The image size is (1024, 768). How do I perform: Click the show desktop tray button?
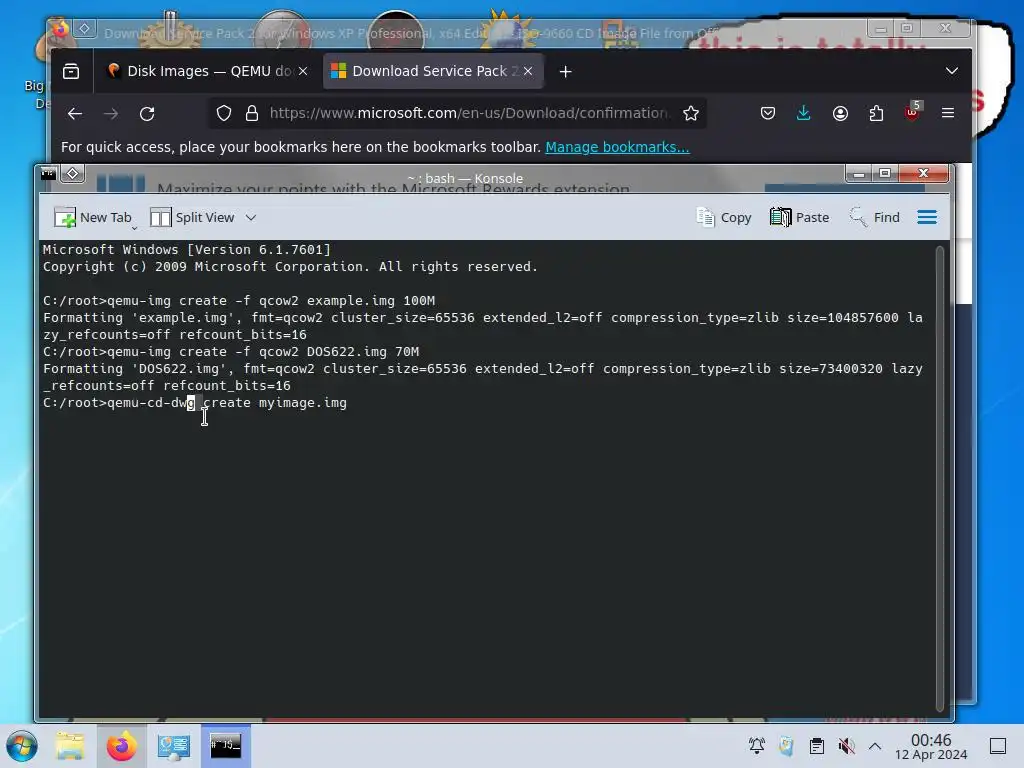coord(998,746)
